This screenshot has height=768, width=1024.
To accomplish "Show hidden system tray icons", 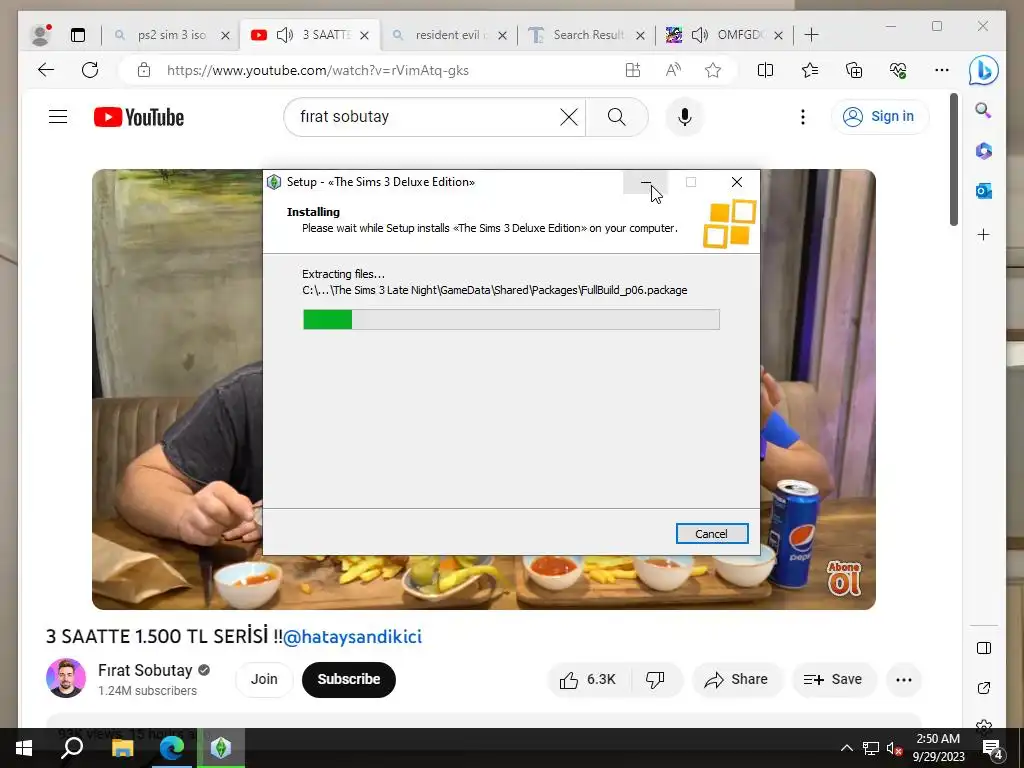I will (x=846, y=748).
